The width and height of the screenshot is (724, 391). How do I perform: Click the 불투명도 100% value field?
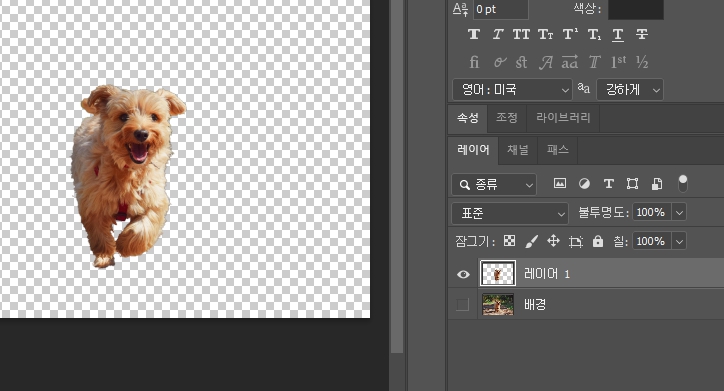pyautogui.click(x=652, y=213)
